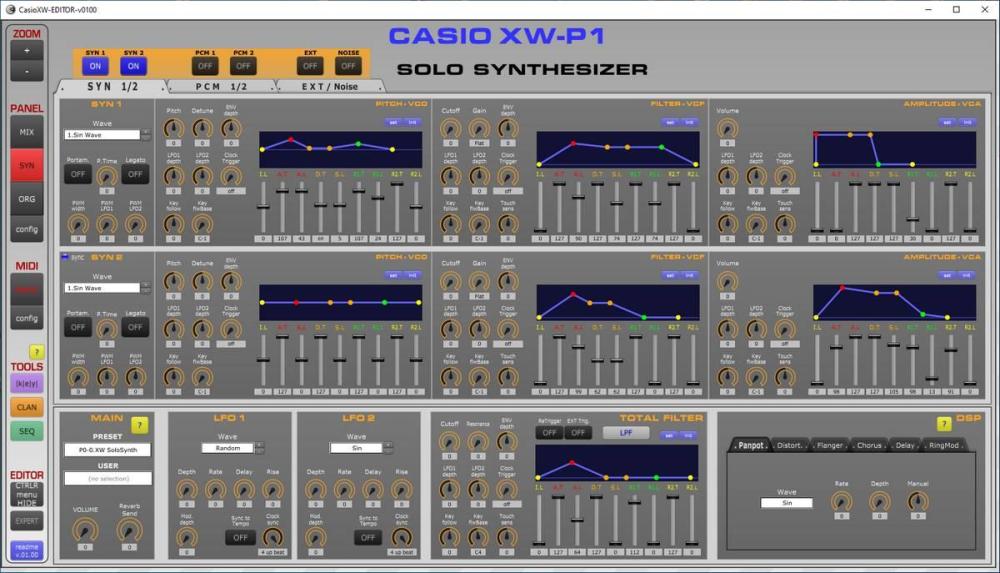Image resolution: width=1000 pixels, height=573 pixels.
Task: Click the DSP Panpot Rate knob
Action: coord(841,502)
